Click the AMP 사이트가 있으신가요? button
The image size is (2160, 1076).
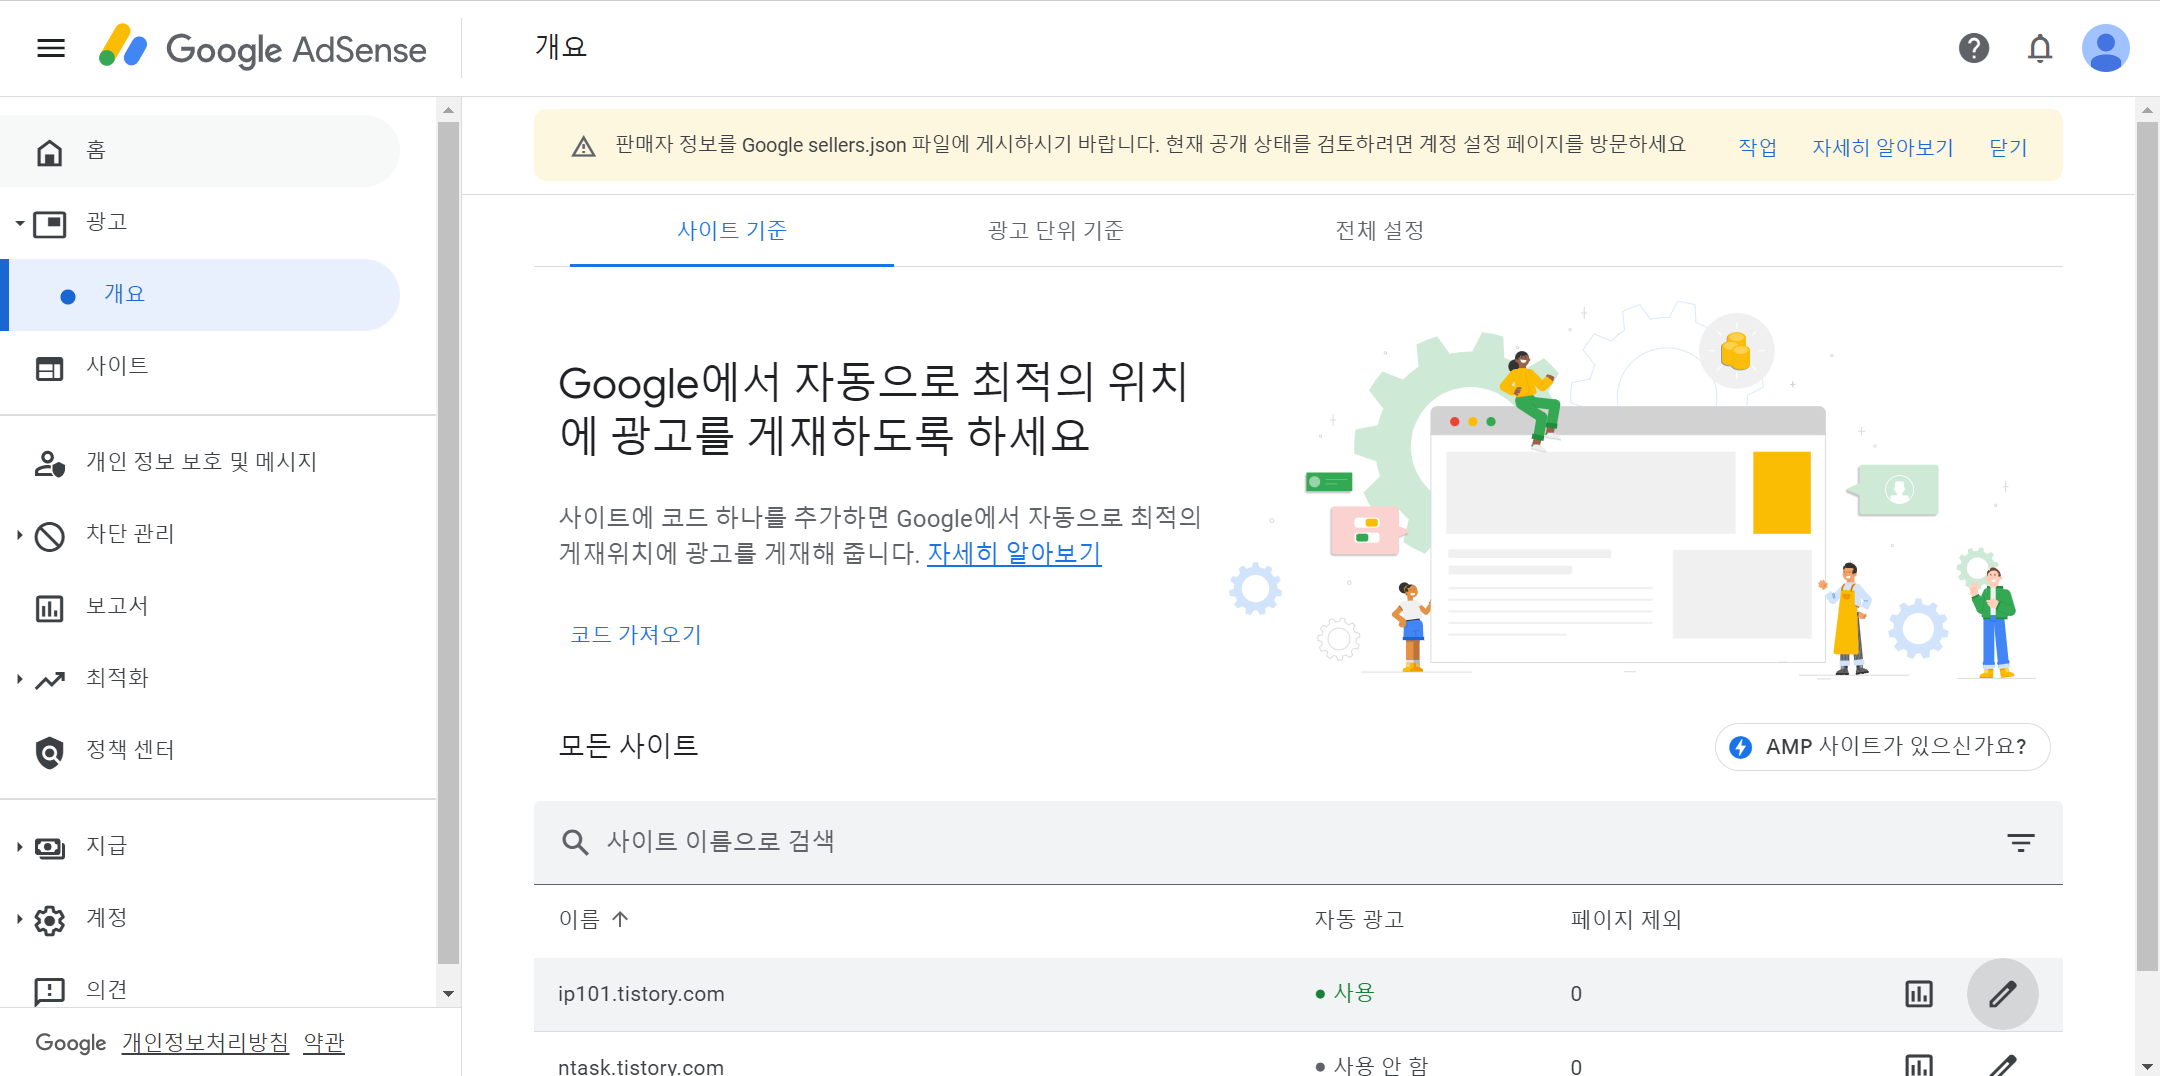1883,747
